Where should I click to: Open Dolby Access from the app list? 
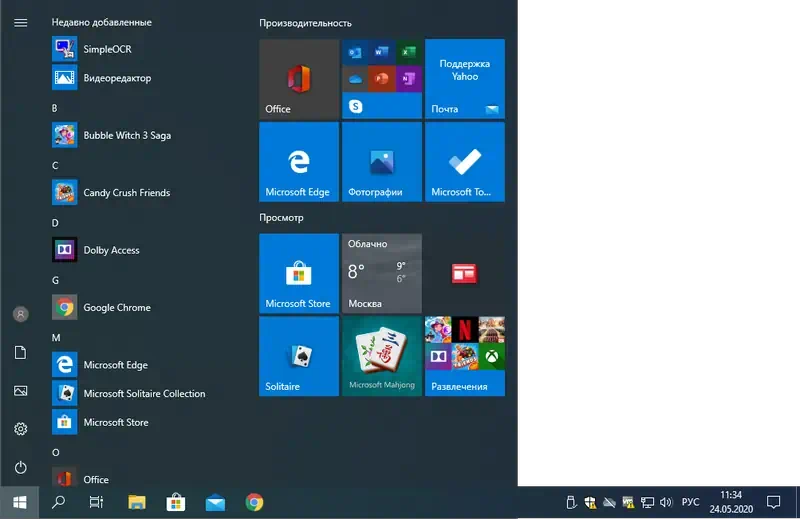coord(111,250)
